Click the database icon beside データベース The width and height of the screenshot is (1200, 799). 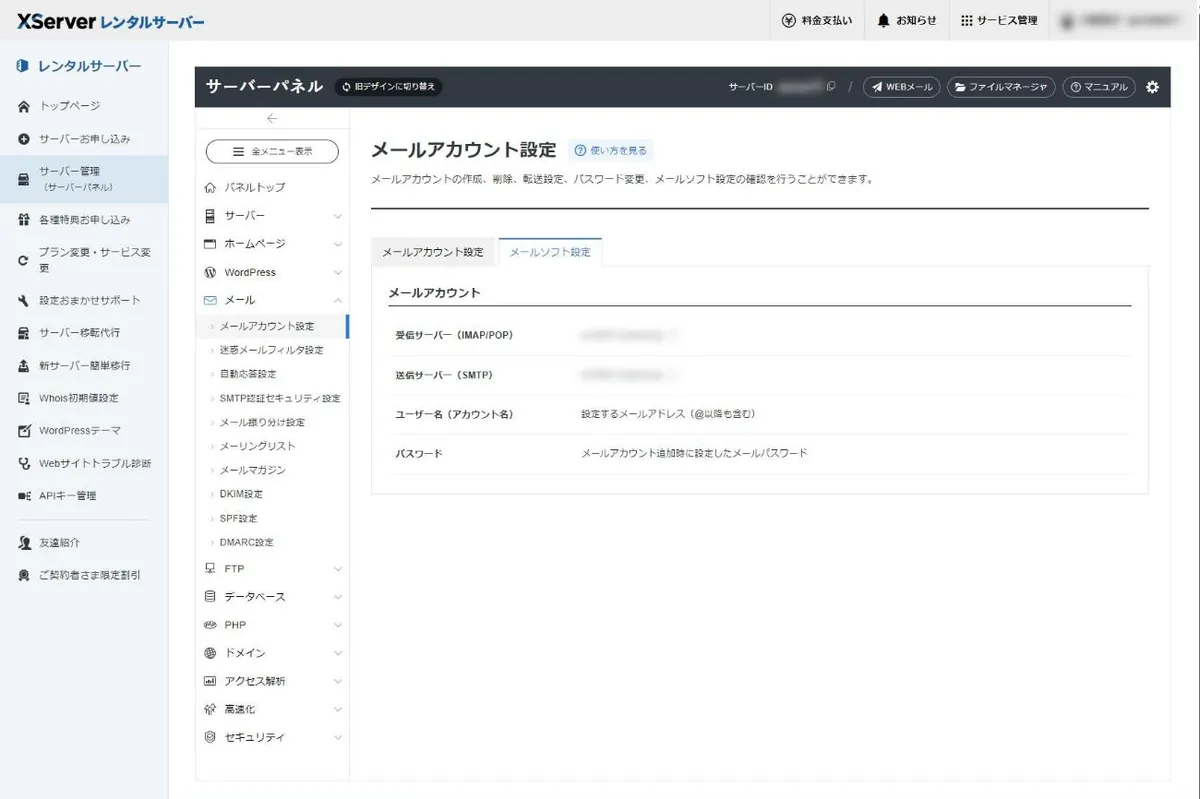coord(210,597)
